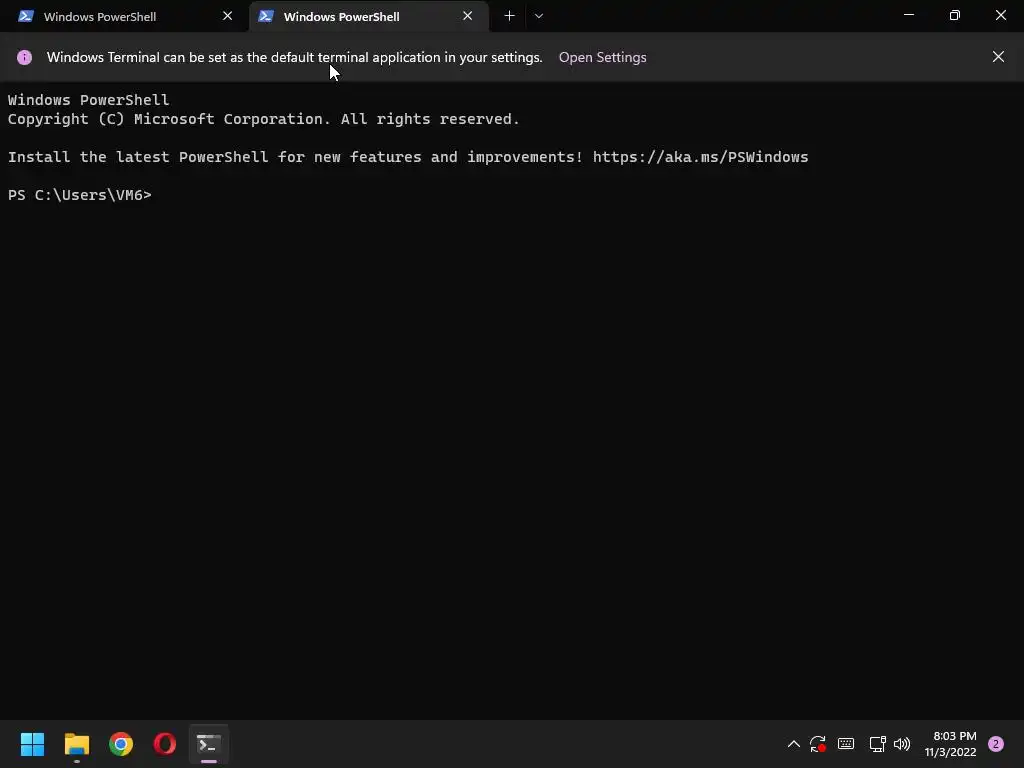Show hidden system tray icons
This screenshot has width=1024, height=768.
coord(793,744)
